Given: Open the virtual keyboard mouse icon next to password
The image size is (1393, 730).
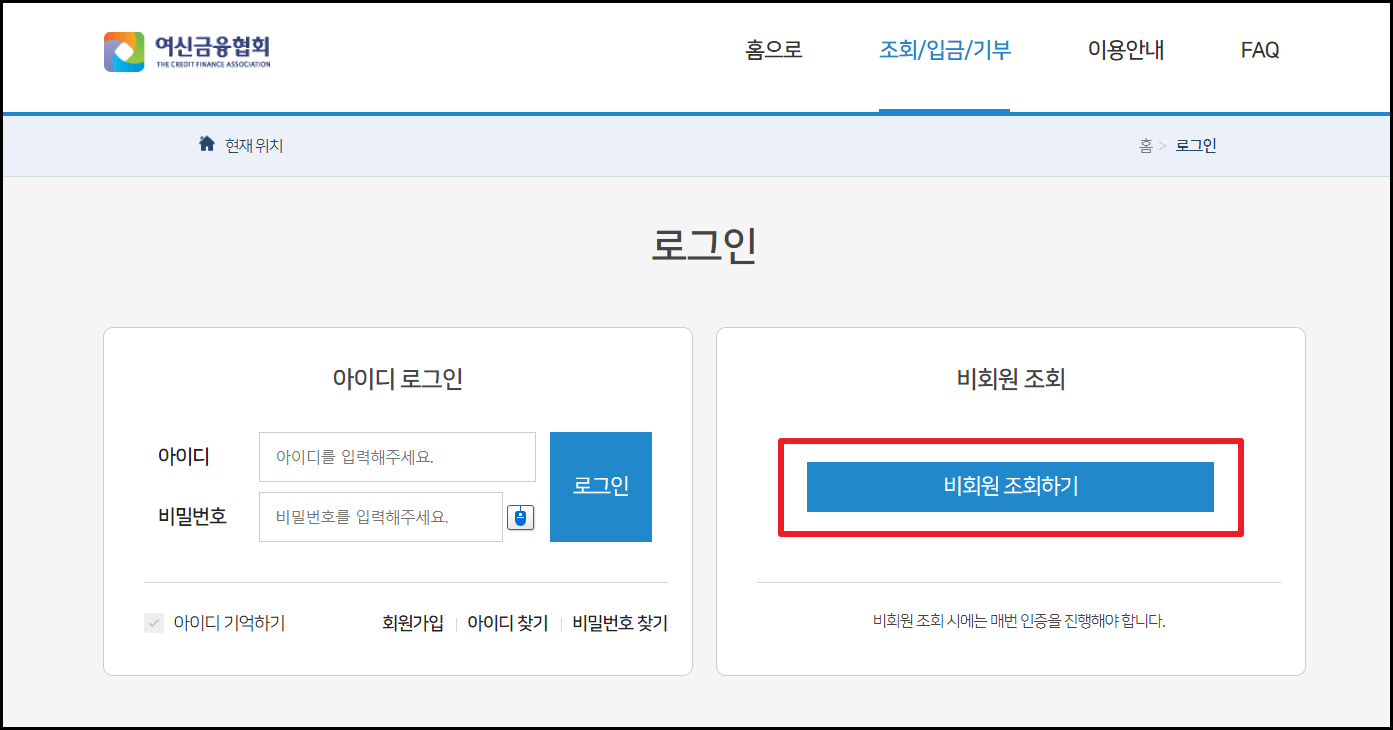Looking at the screenshot, I should coord(520,516).
